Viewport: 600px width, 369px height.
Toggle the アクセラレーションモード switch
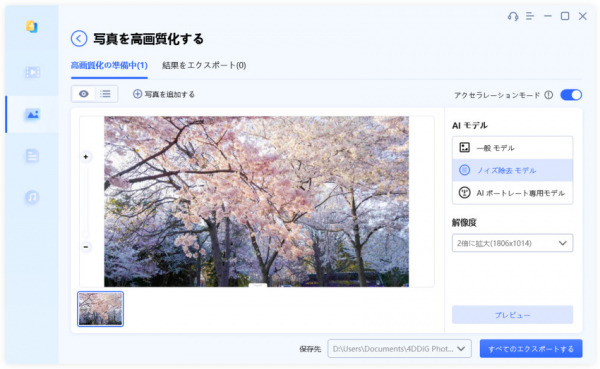[x=571, y=95]
